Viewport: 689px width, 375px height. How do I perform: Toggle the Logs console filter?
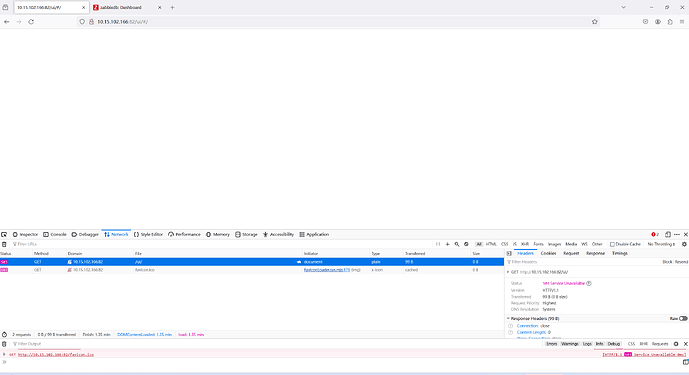click(x=587, y=344)
